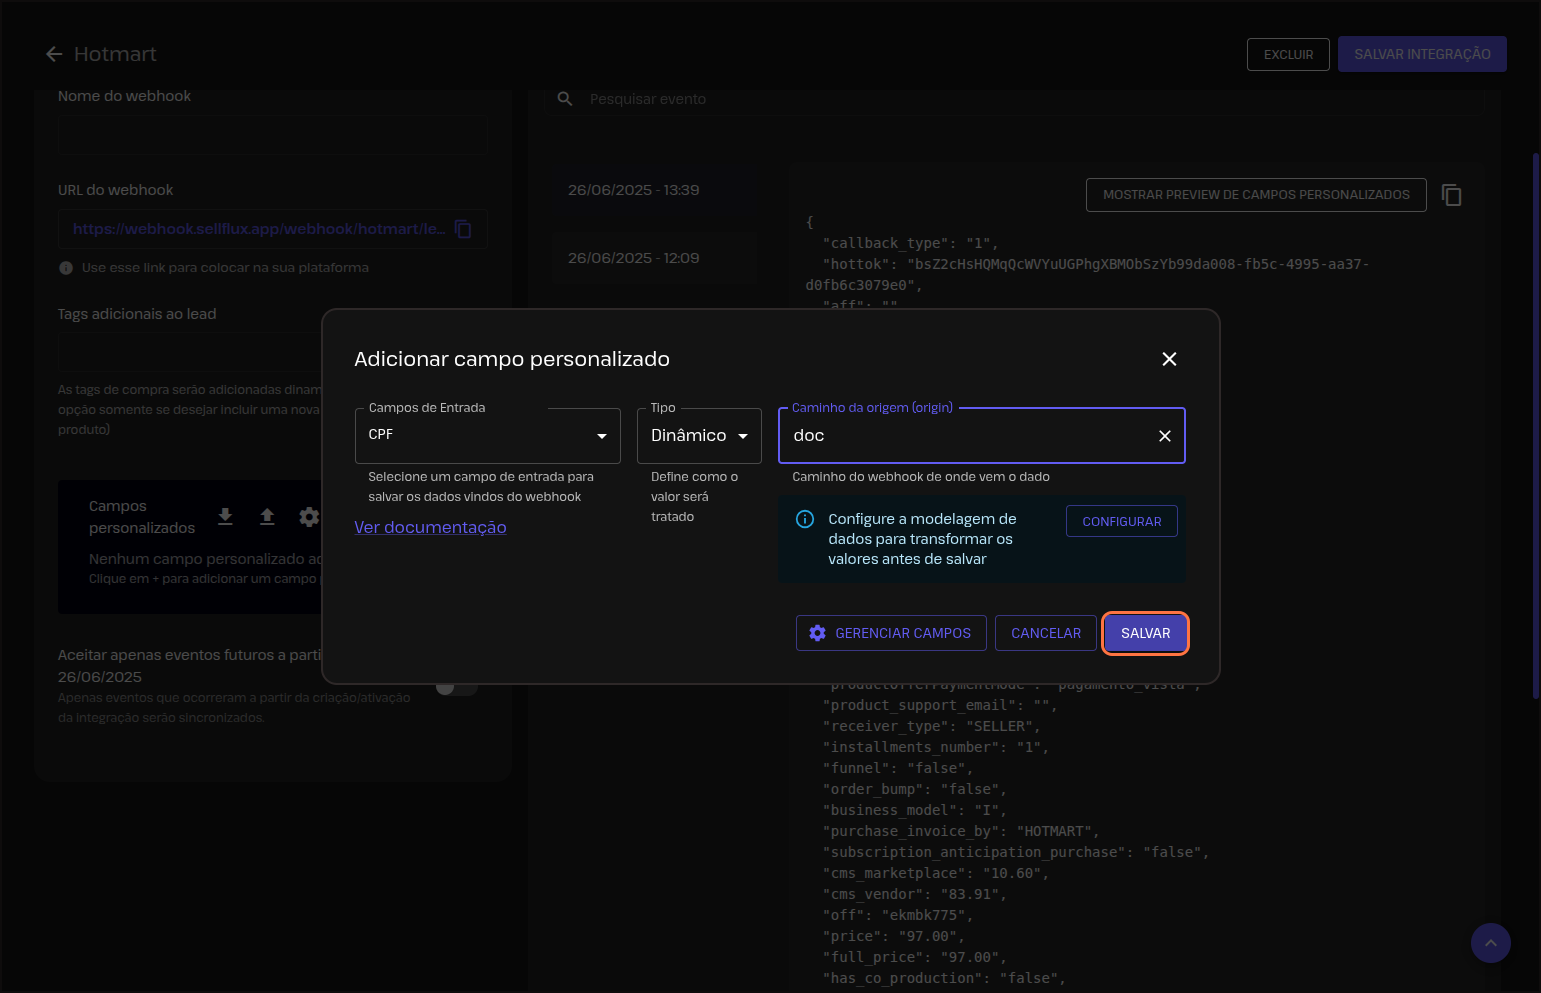Click the search icon for events
The width and height of the screenshot is (1541, 993).
tap(565, 99)
